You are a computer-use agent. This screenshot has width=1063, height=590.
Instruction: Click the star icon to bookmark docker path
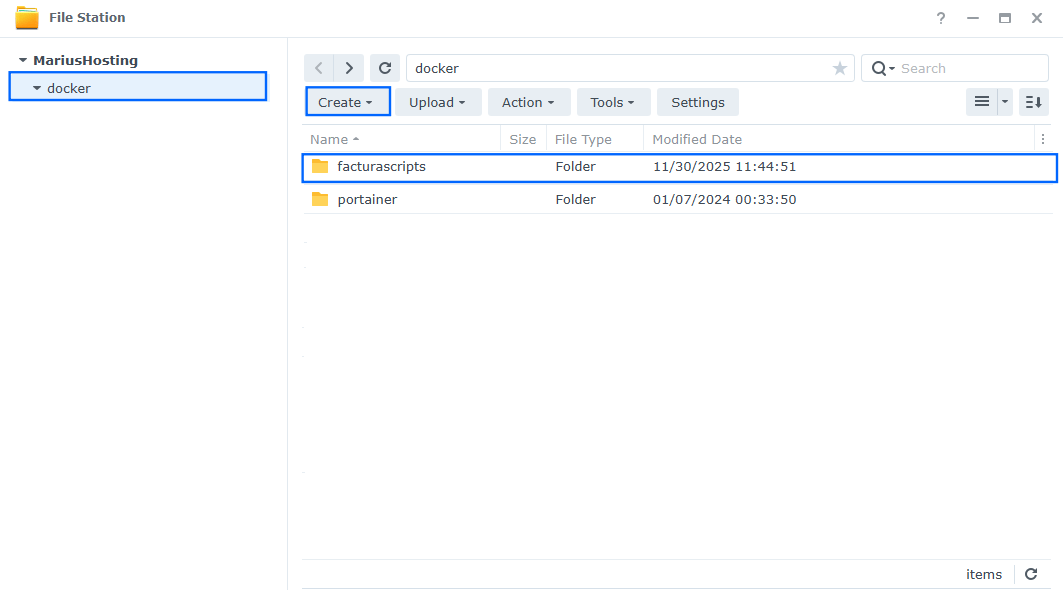coord(839,67)
